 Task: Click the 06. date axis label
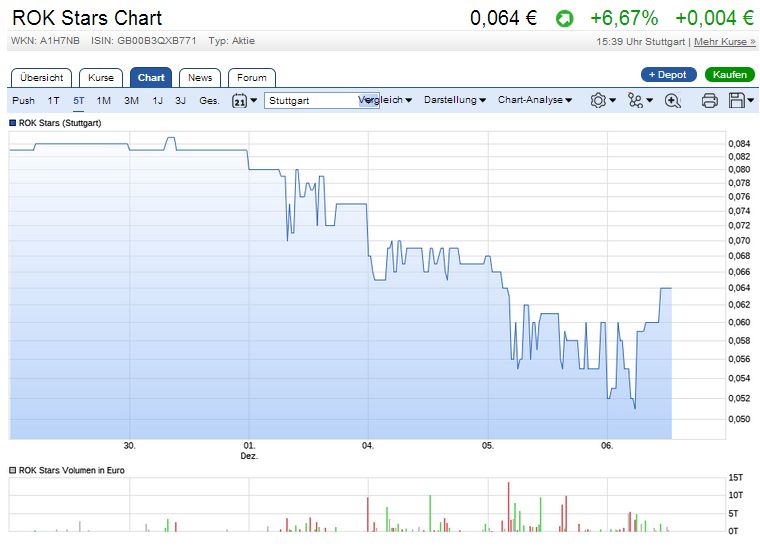(607, 445)
